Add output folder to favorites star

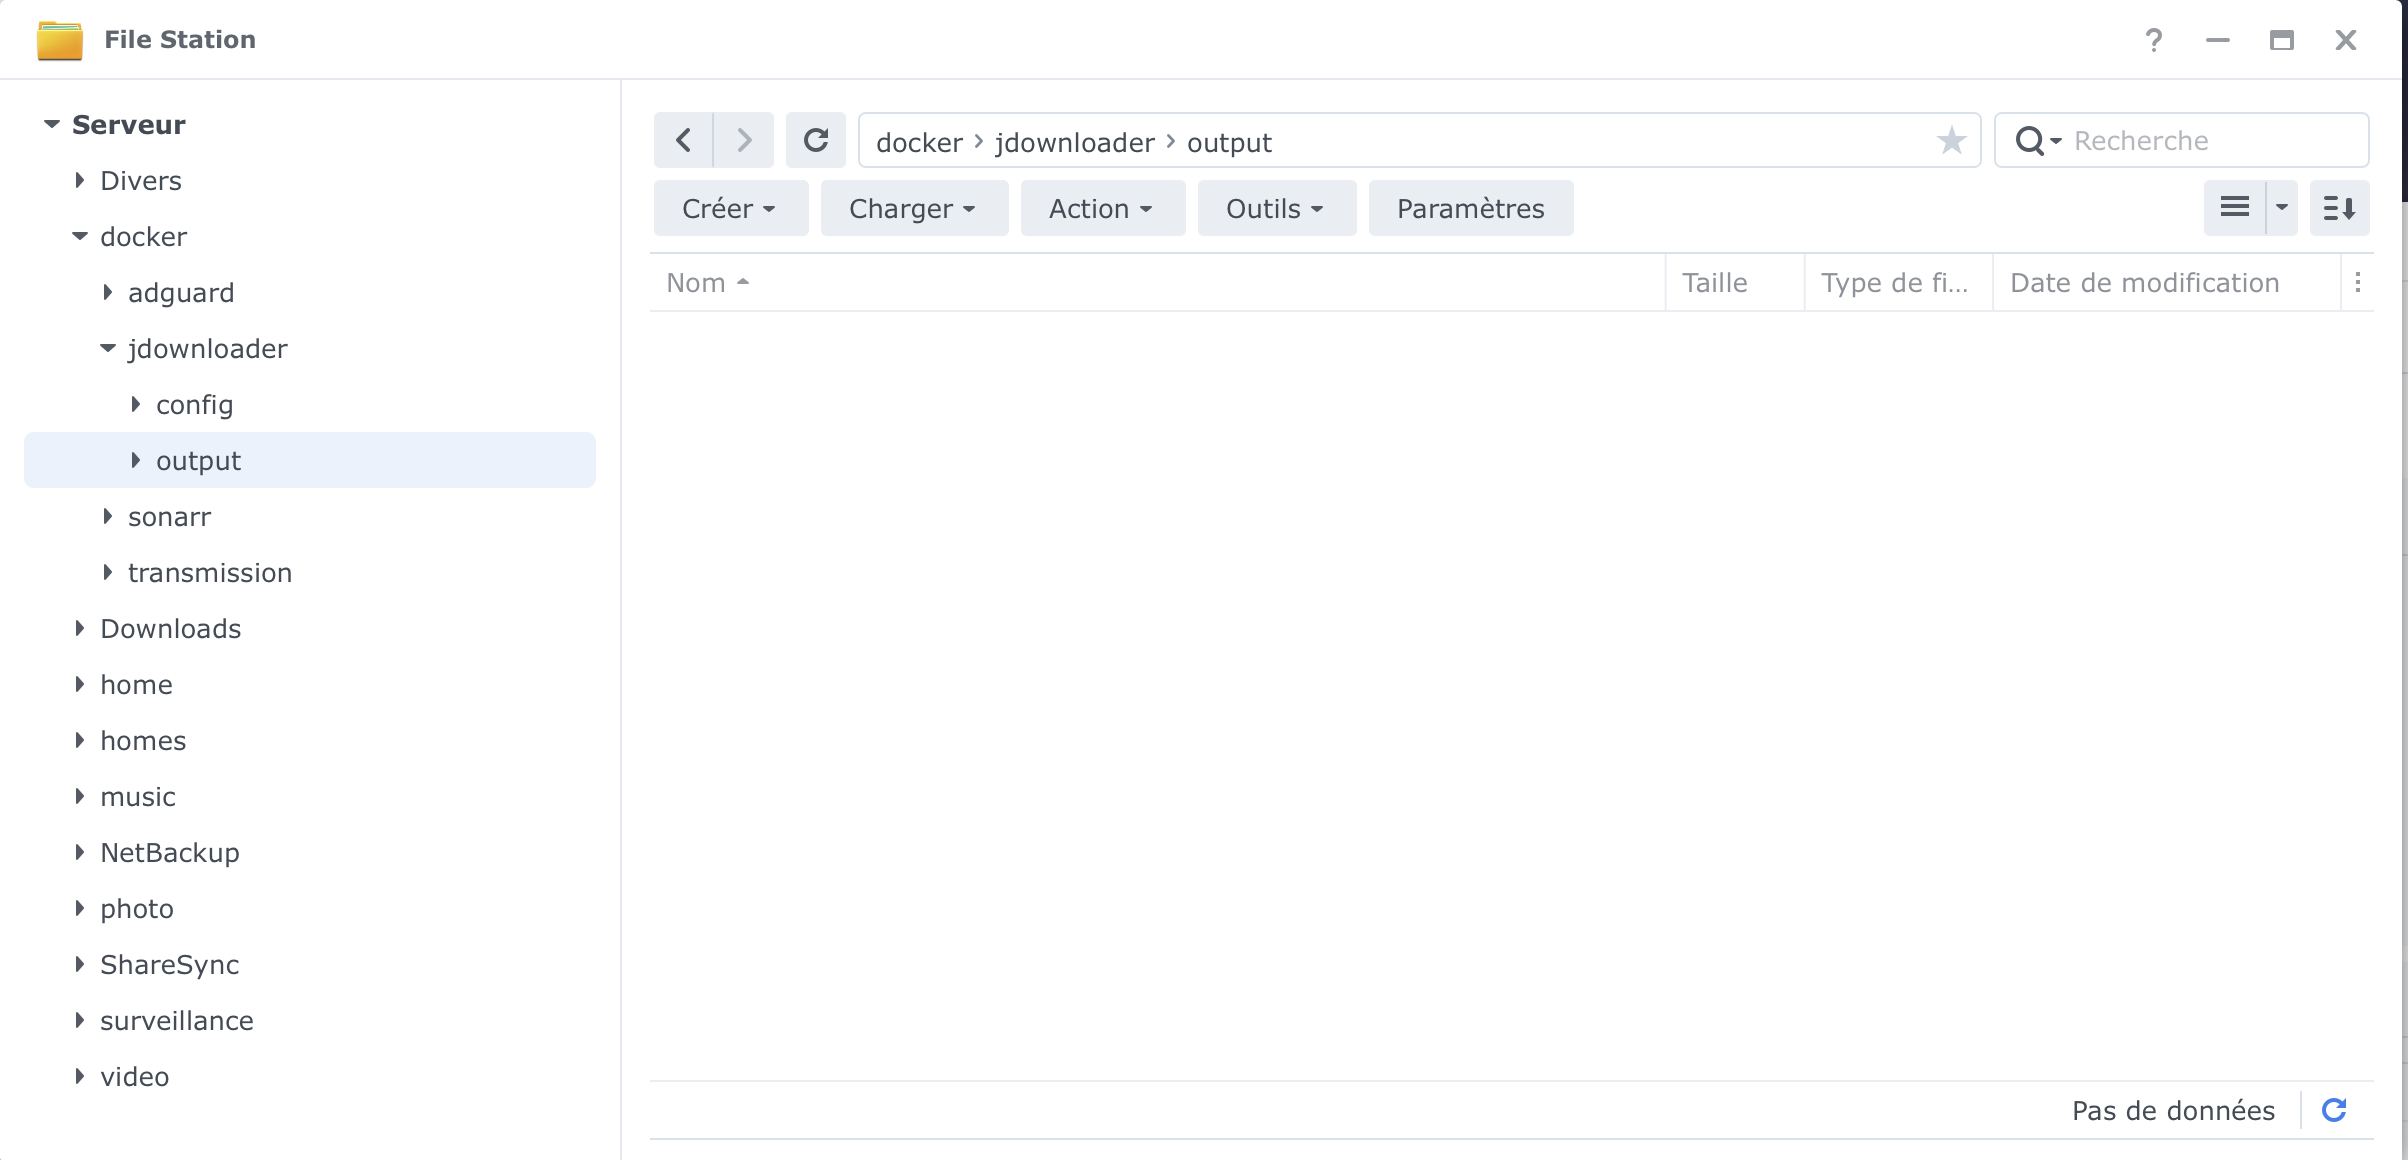point(1951,141)
